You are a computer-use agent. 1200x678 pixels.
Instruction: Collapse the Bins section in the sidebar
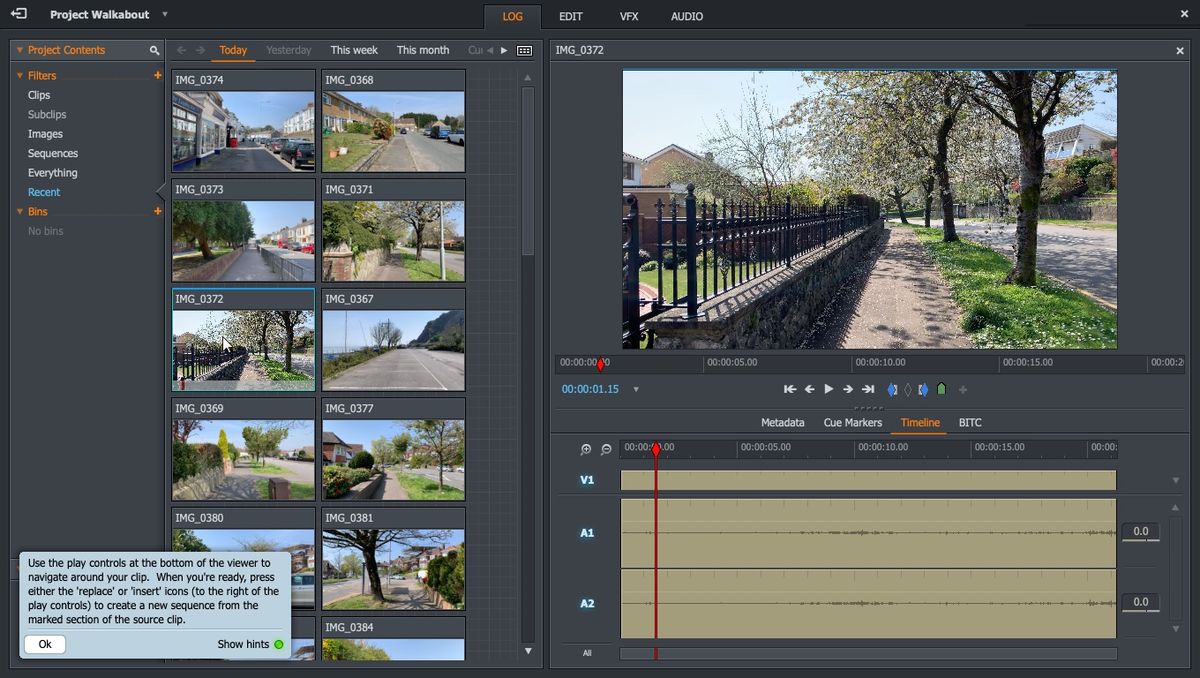pos(18,211)
